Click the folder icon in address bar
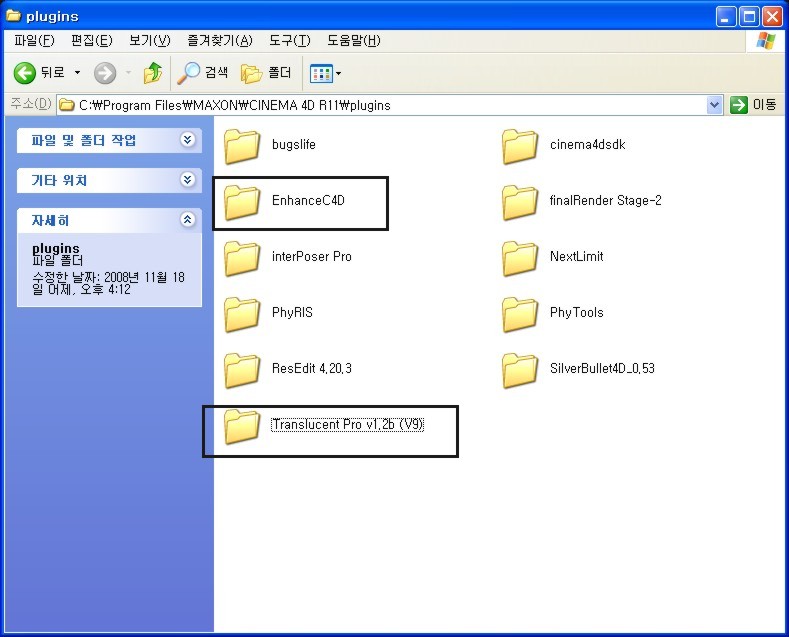The height and width of the screenshot is (637, 789). 67,105
